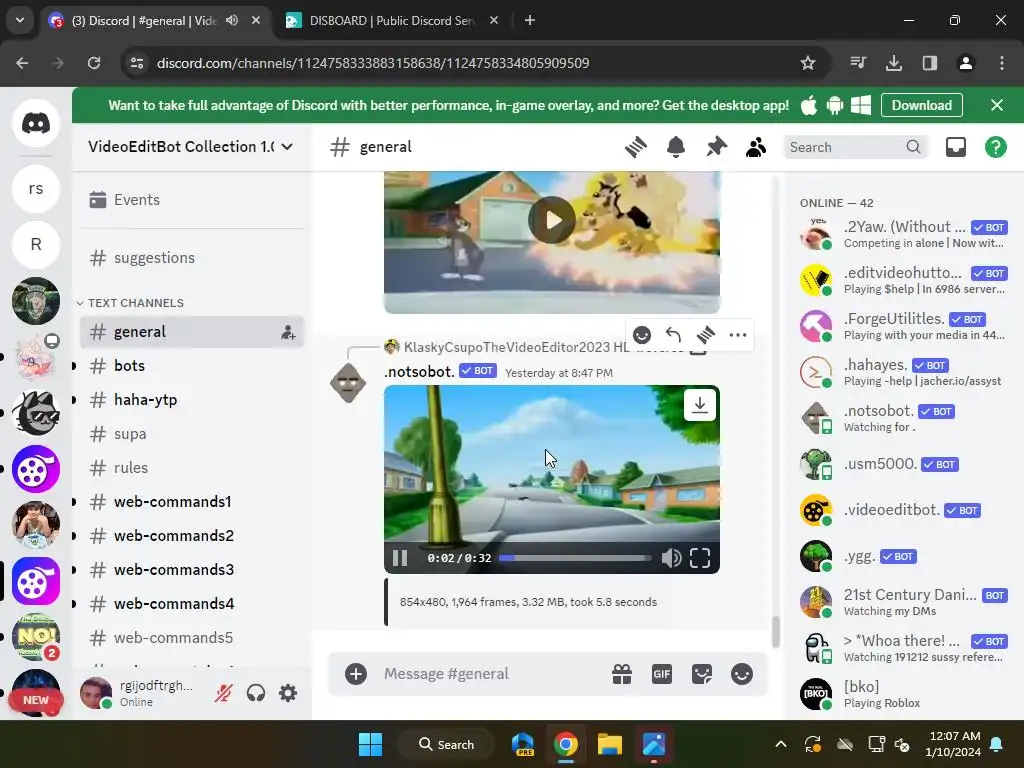Click the Download desktop app button
Viewport: 1024px width, 768px height.
coord(921,105)
